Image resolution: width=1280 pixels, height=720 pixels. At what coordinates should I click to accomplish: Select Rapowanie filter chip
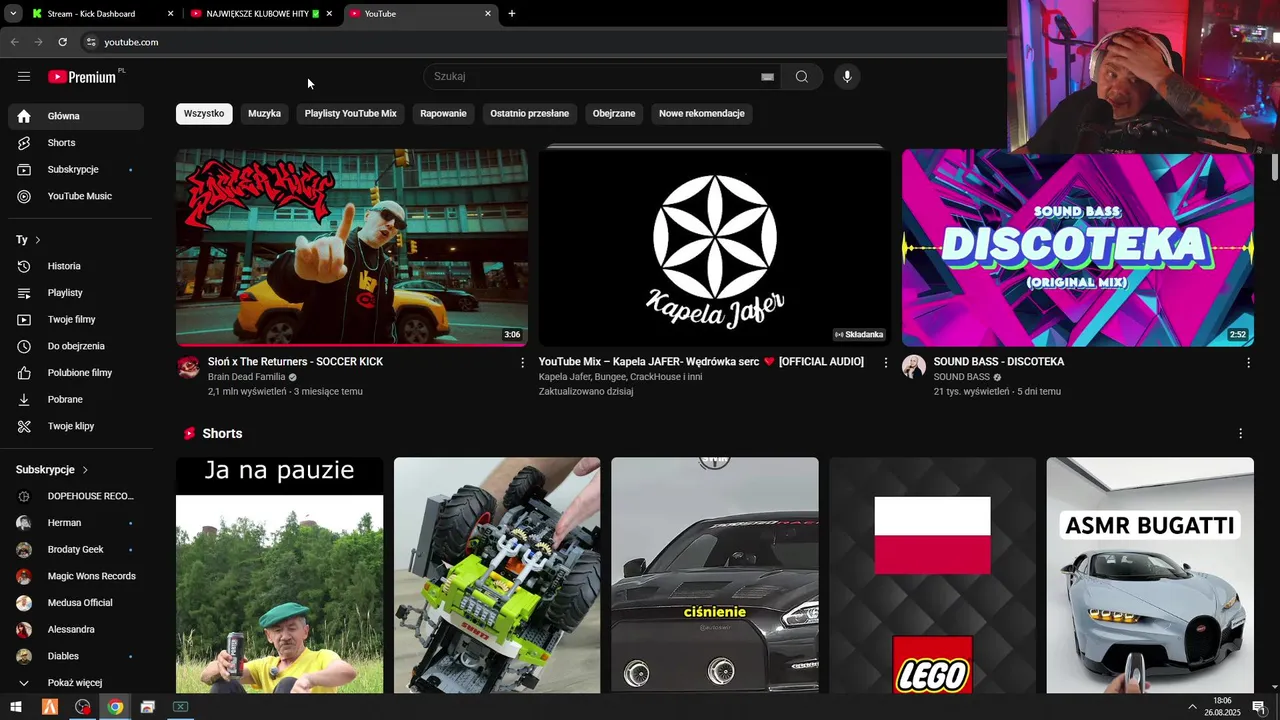click(443, 114)
